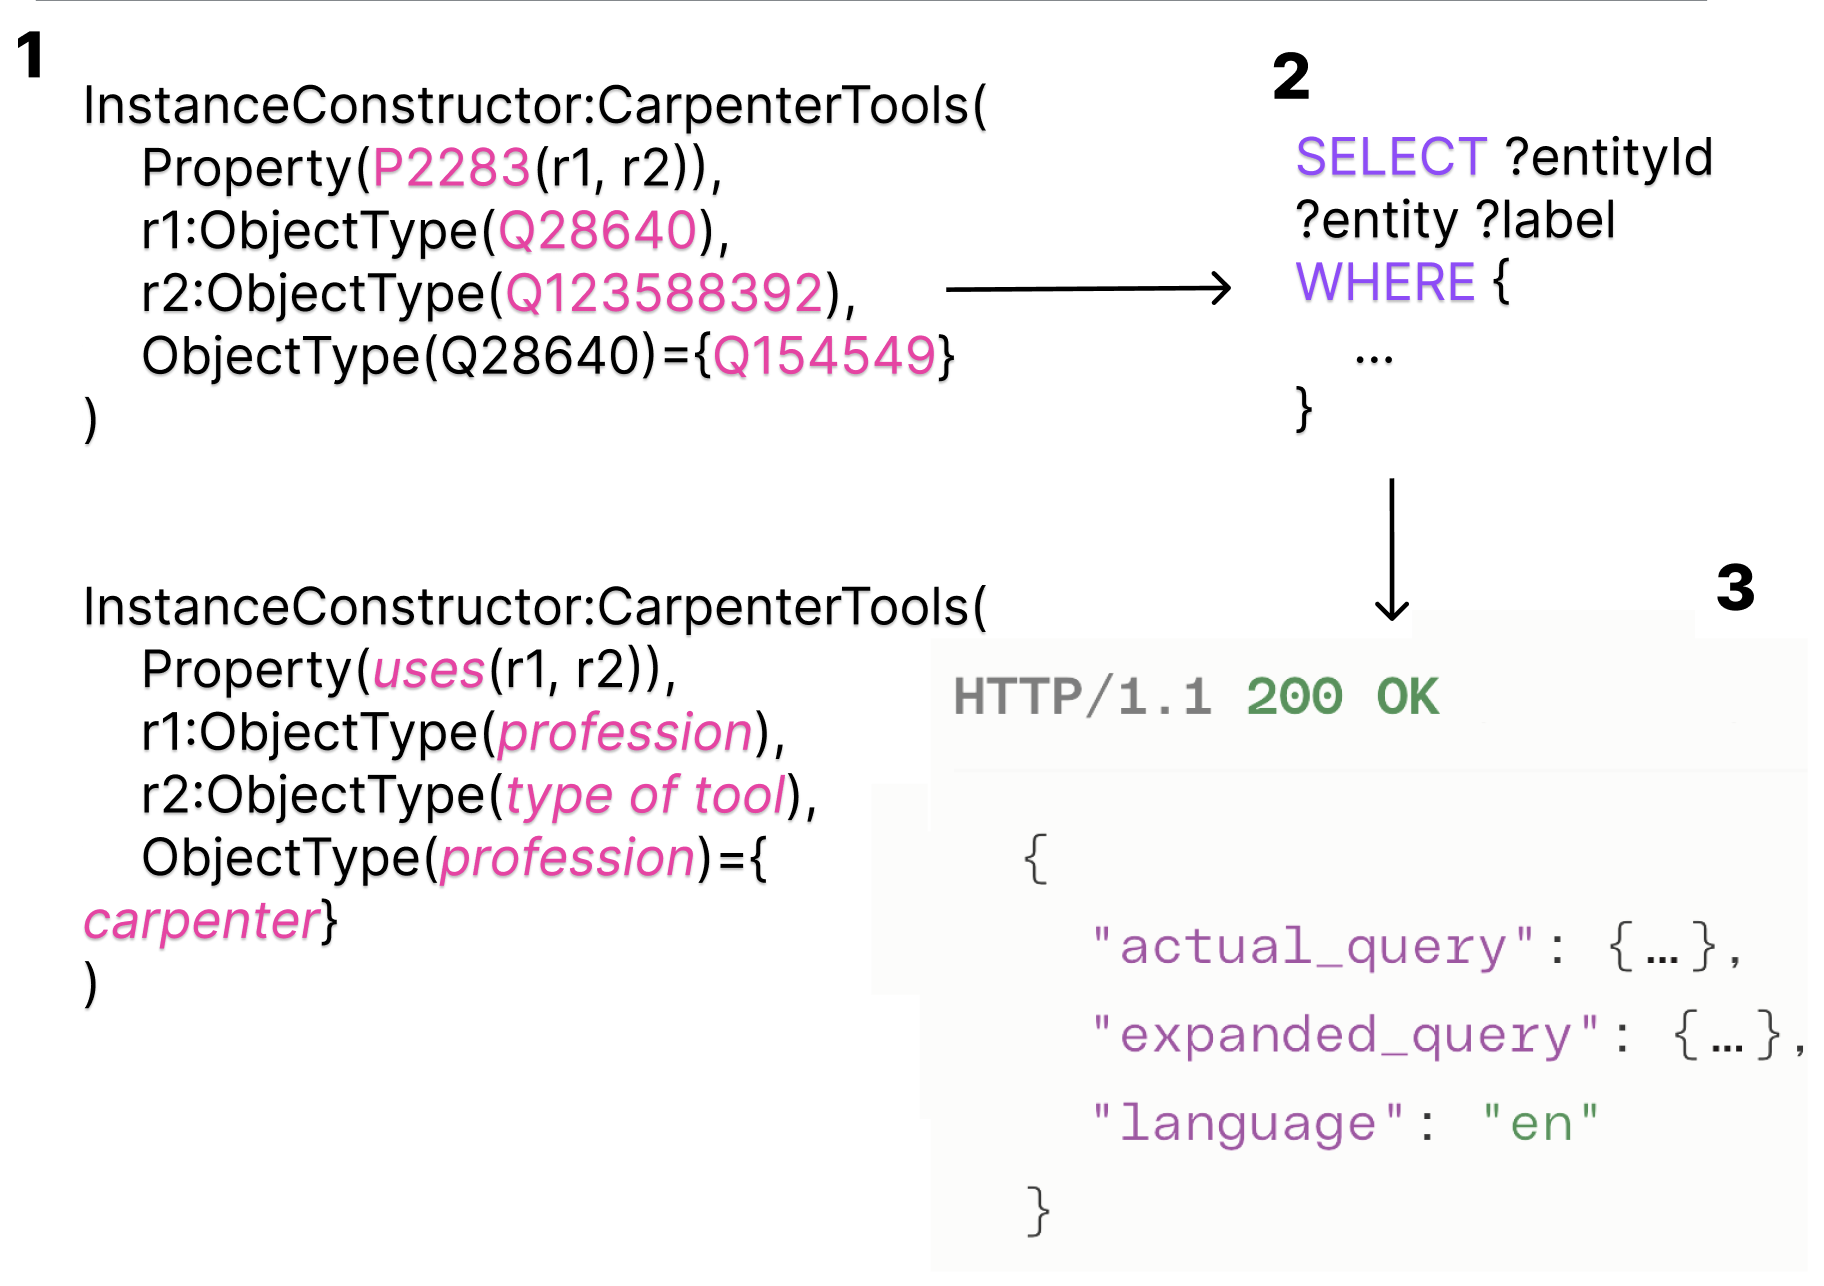Image resolution: width=1824 pixels, height=1286 pixels.
Task: Expand the collapsed actual_query object
Action: point(1661,947)
